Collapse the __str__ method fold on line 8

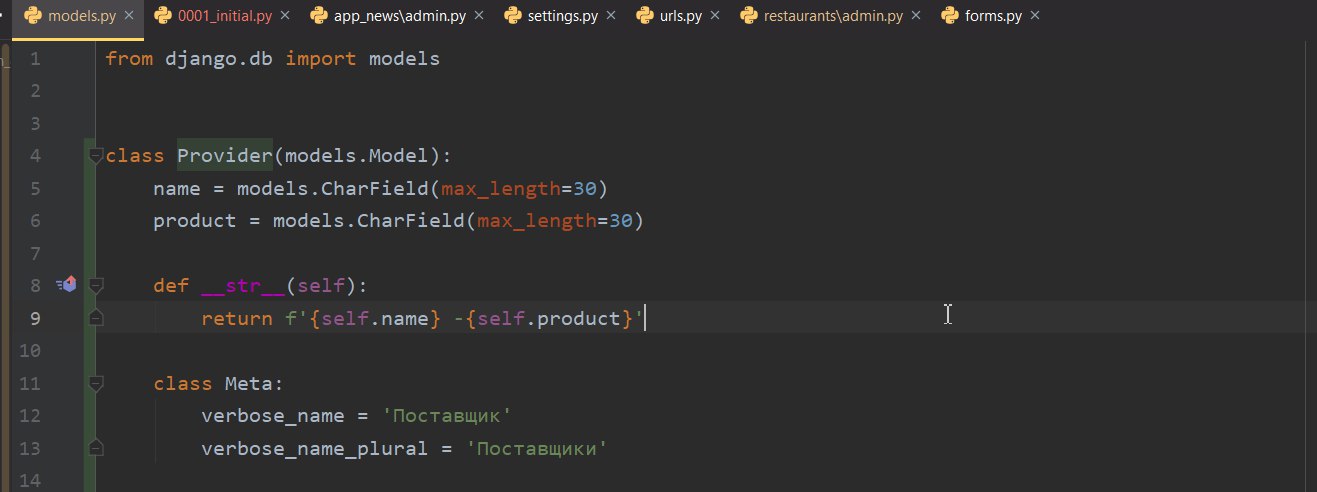click(x=96, y=285)
